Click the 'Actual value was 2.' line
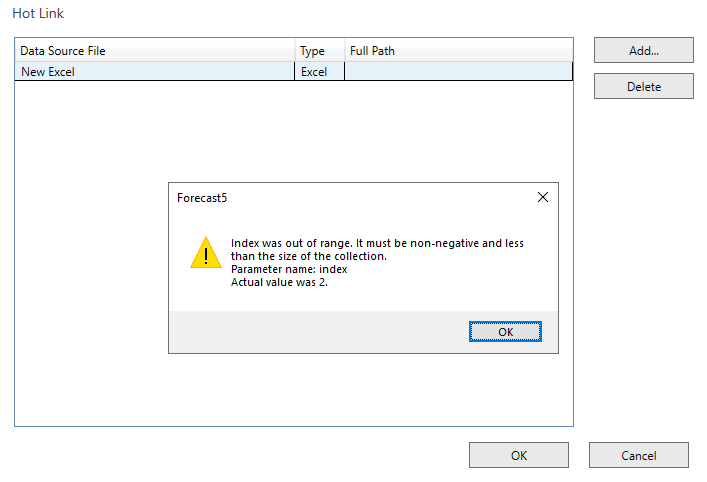This screenshot has height=482, width=707. click(279, 282)
